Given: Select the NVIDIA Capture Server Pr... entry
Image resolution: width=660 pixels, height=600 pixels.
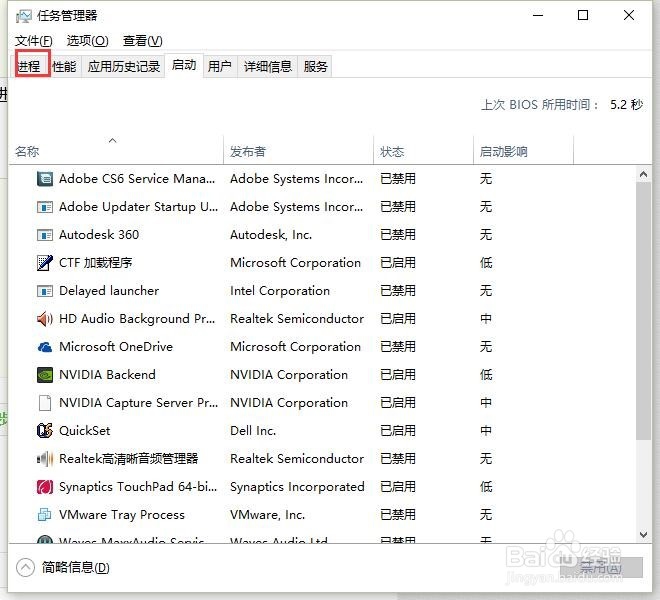Looking at the screenshot, I should click(x=138, y=403).
